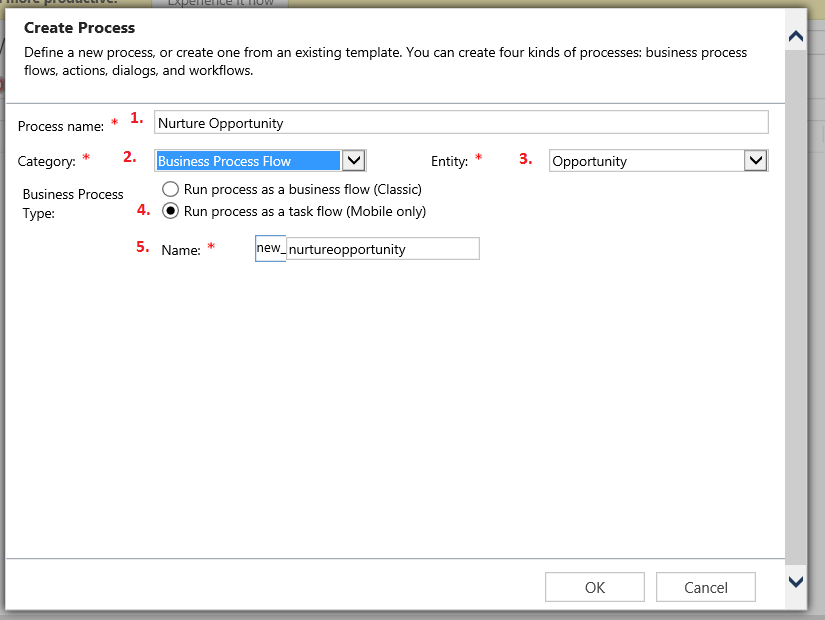The image size is (825, 620).
Task: Click the Category field label
Action: [x=47, y=161]
